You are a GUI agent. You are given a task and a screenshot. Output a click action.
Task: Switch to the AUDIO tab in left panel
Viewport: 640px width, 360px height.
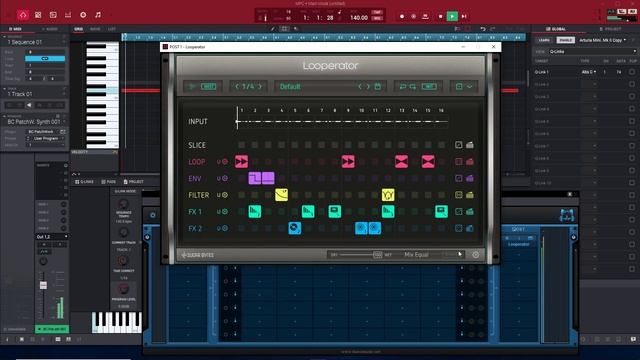pos(50,29)
